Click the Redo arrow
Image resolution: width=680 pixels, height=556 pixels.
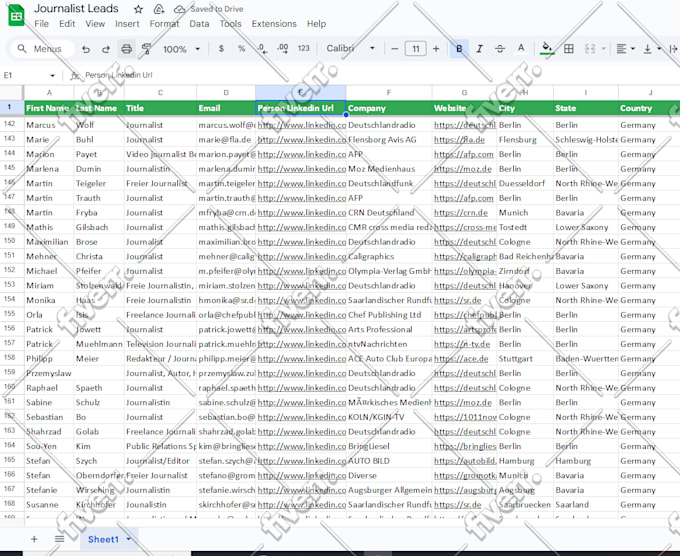(106, 49)
